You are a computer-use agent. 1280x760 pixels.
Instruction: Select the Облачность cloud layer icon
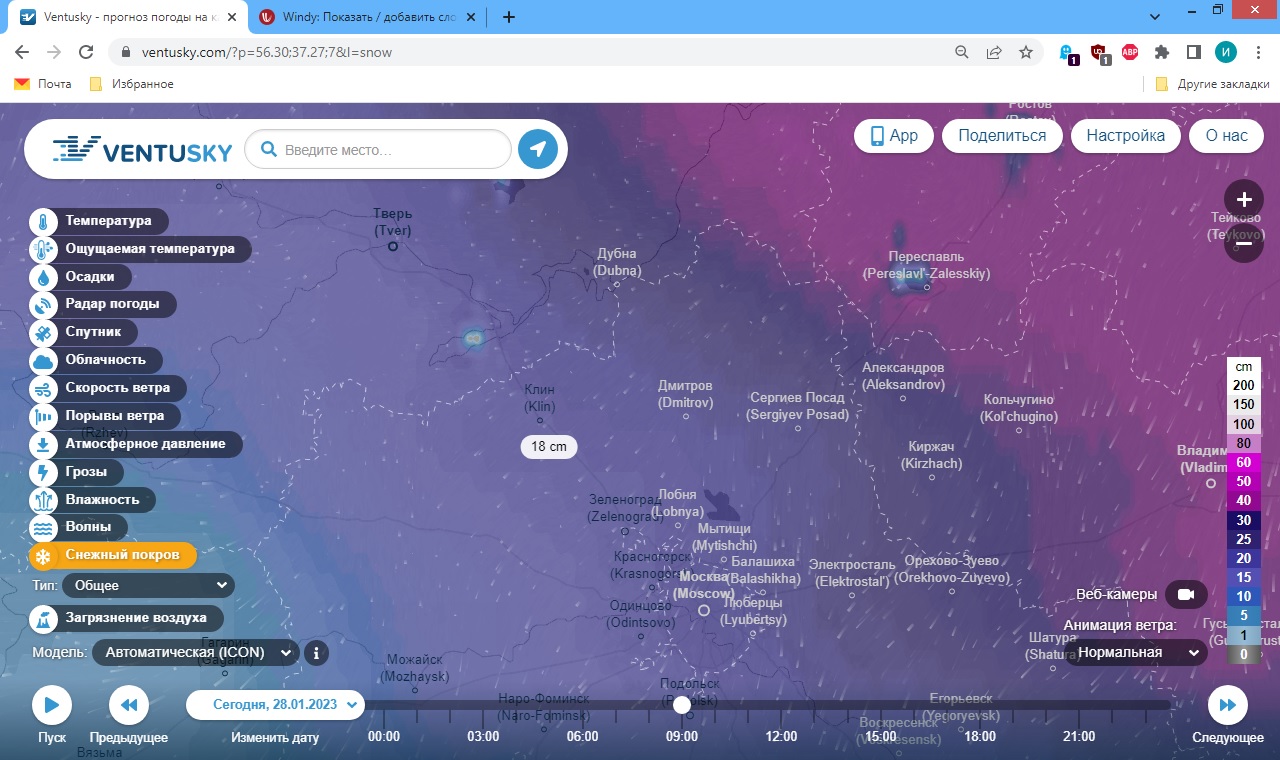pos(44,360)
